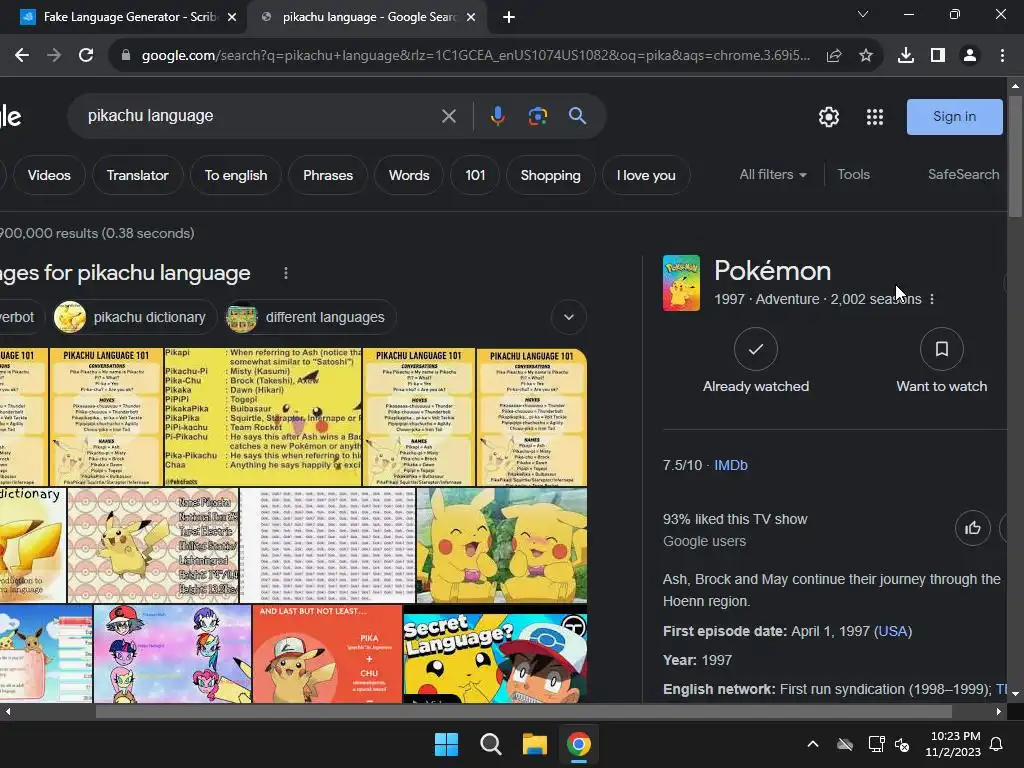Open the clock and date in taskbar
The width and height of the screenshot is (1024, 768).
pyautogui.click(x=955, y=744)
